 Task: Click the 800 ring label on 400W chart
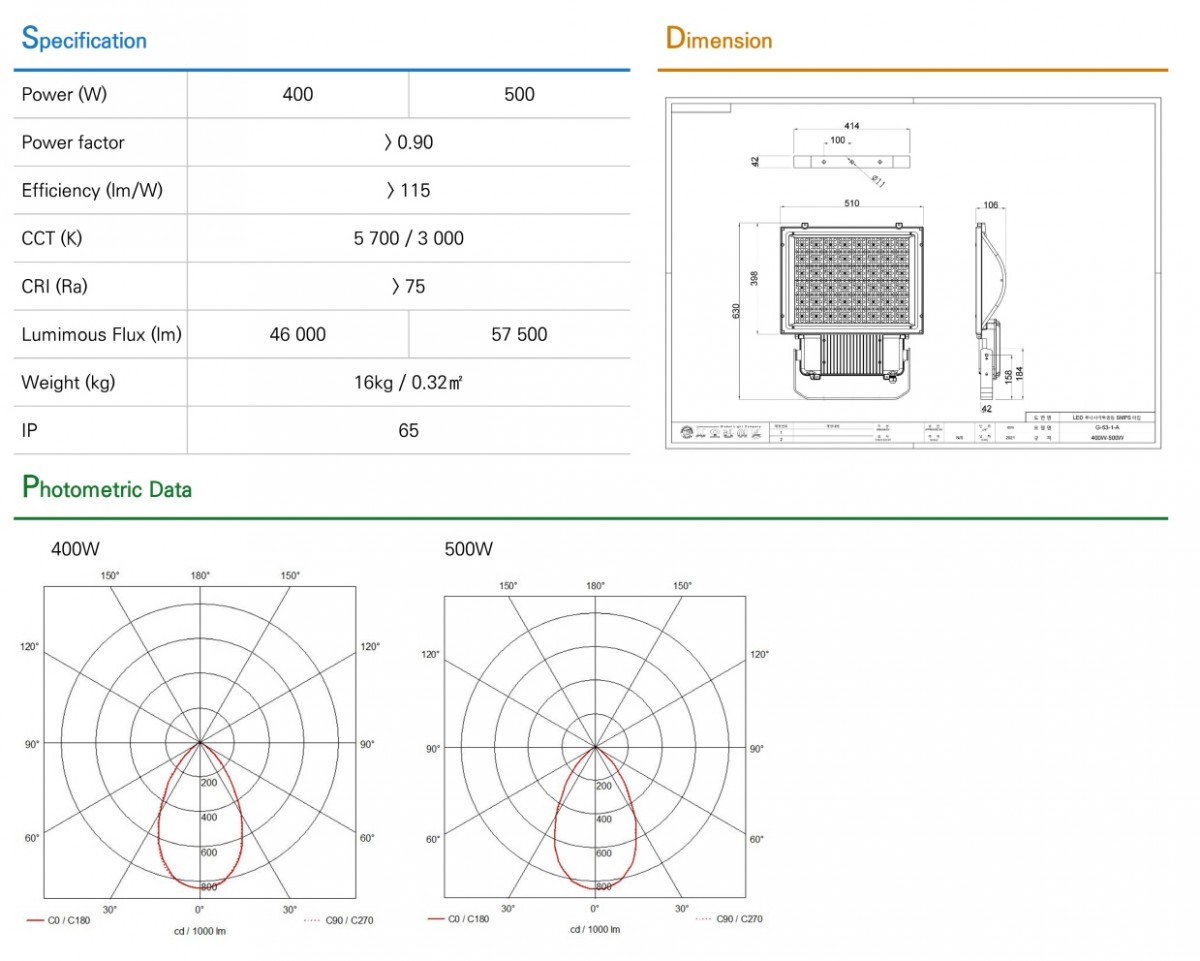tap(208, 887)
